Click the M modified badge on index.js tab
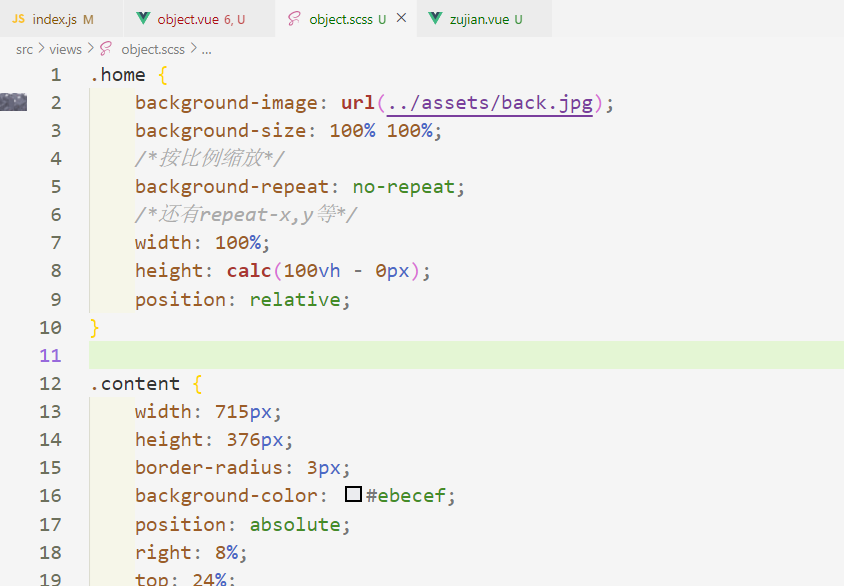Image resolution: width=844 pixels, height=586 pixels. [x=90, y=17]
